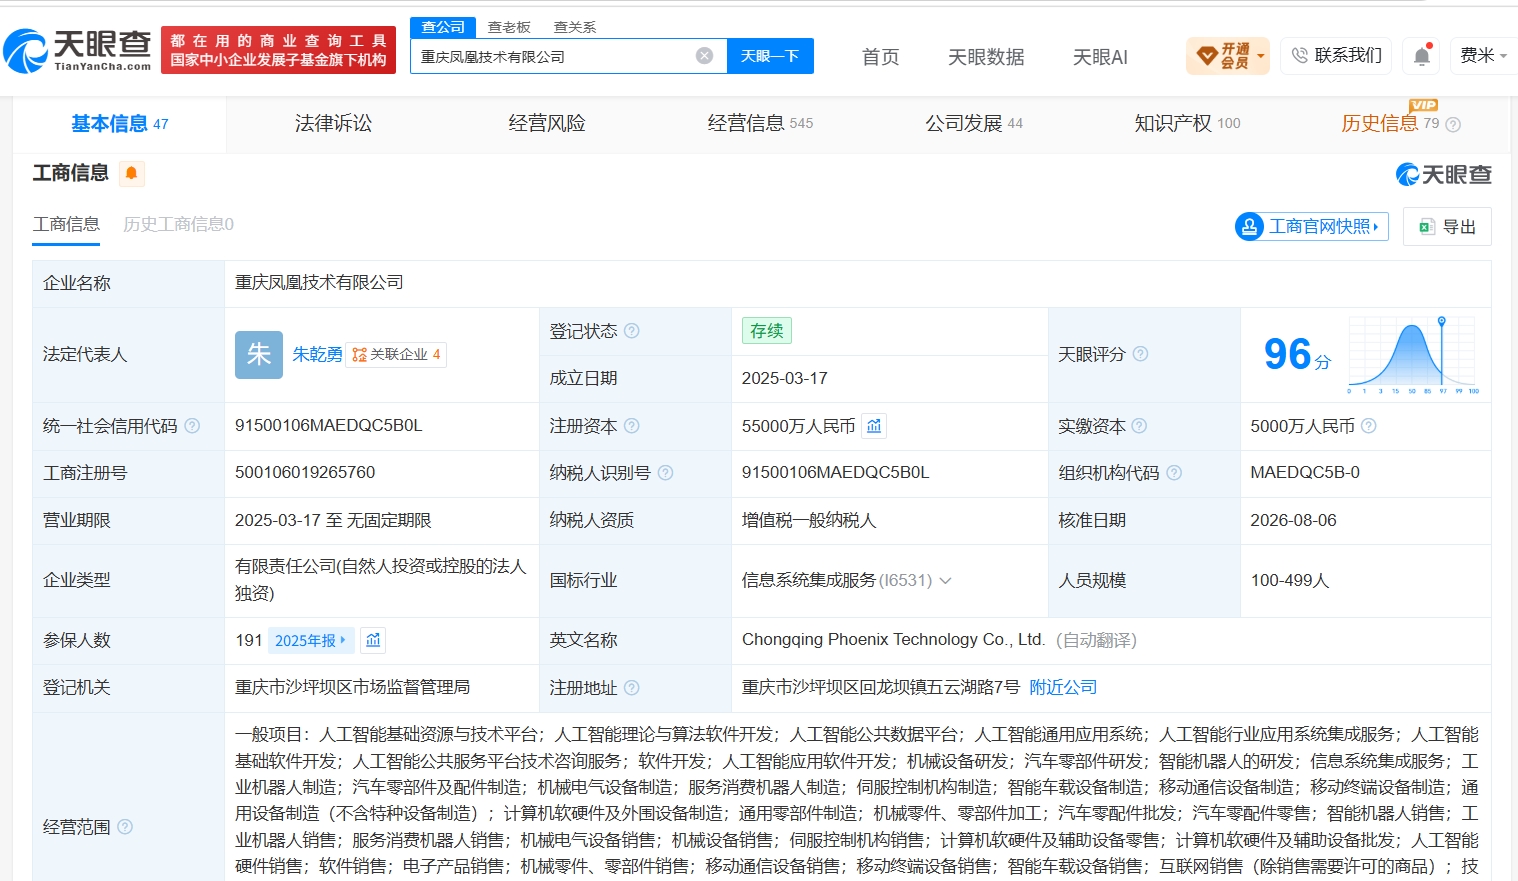Clear the search box with the X icon

pyautogui.click(x=705, y=56)
